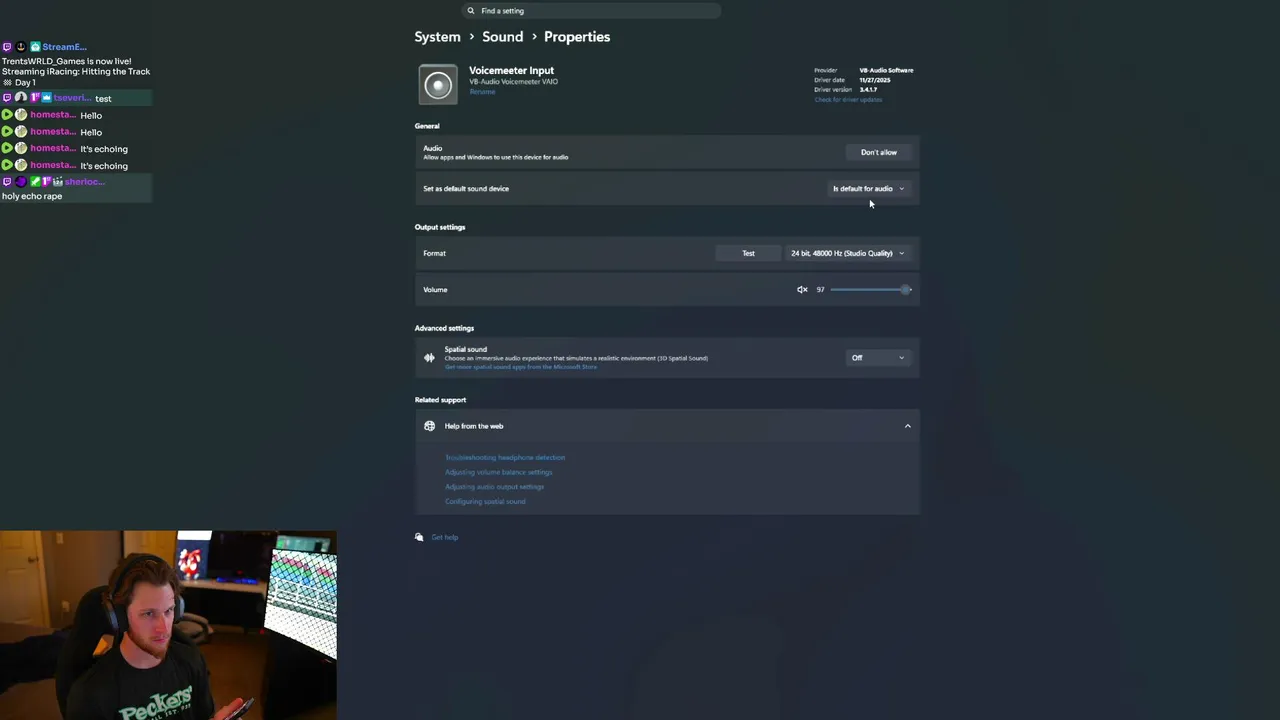Click the Help from the web globe icon
Image resolution: width=1280 pixels, height=720 pixels.
pos(429,426)
